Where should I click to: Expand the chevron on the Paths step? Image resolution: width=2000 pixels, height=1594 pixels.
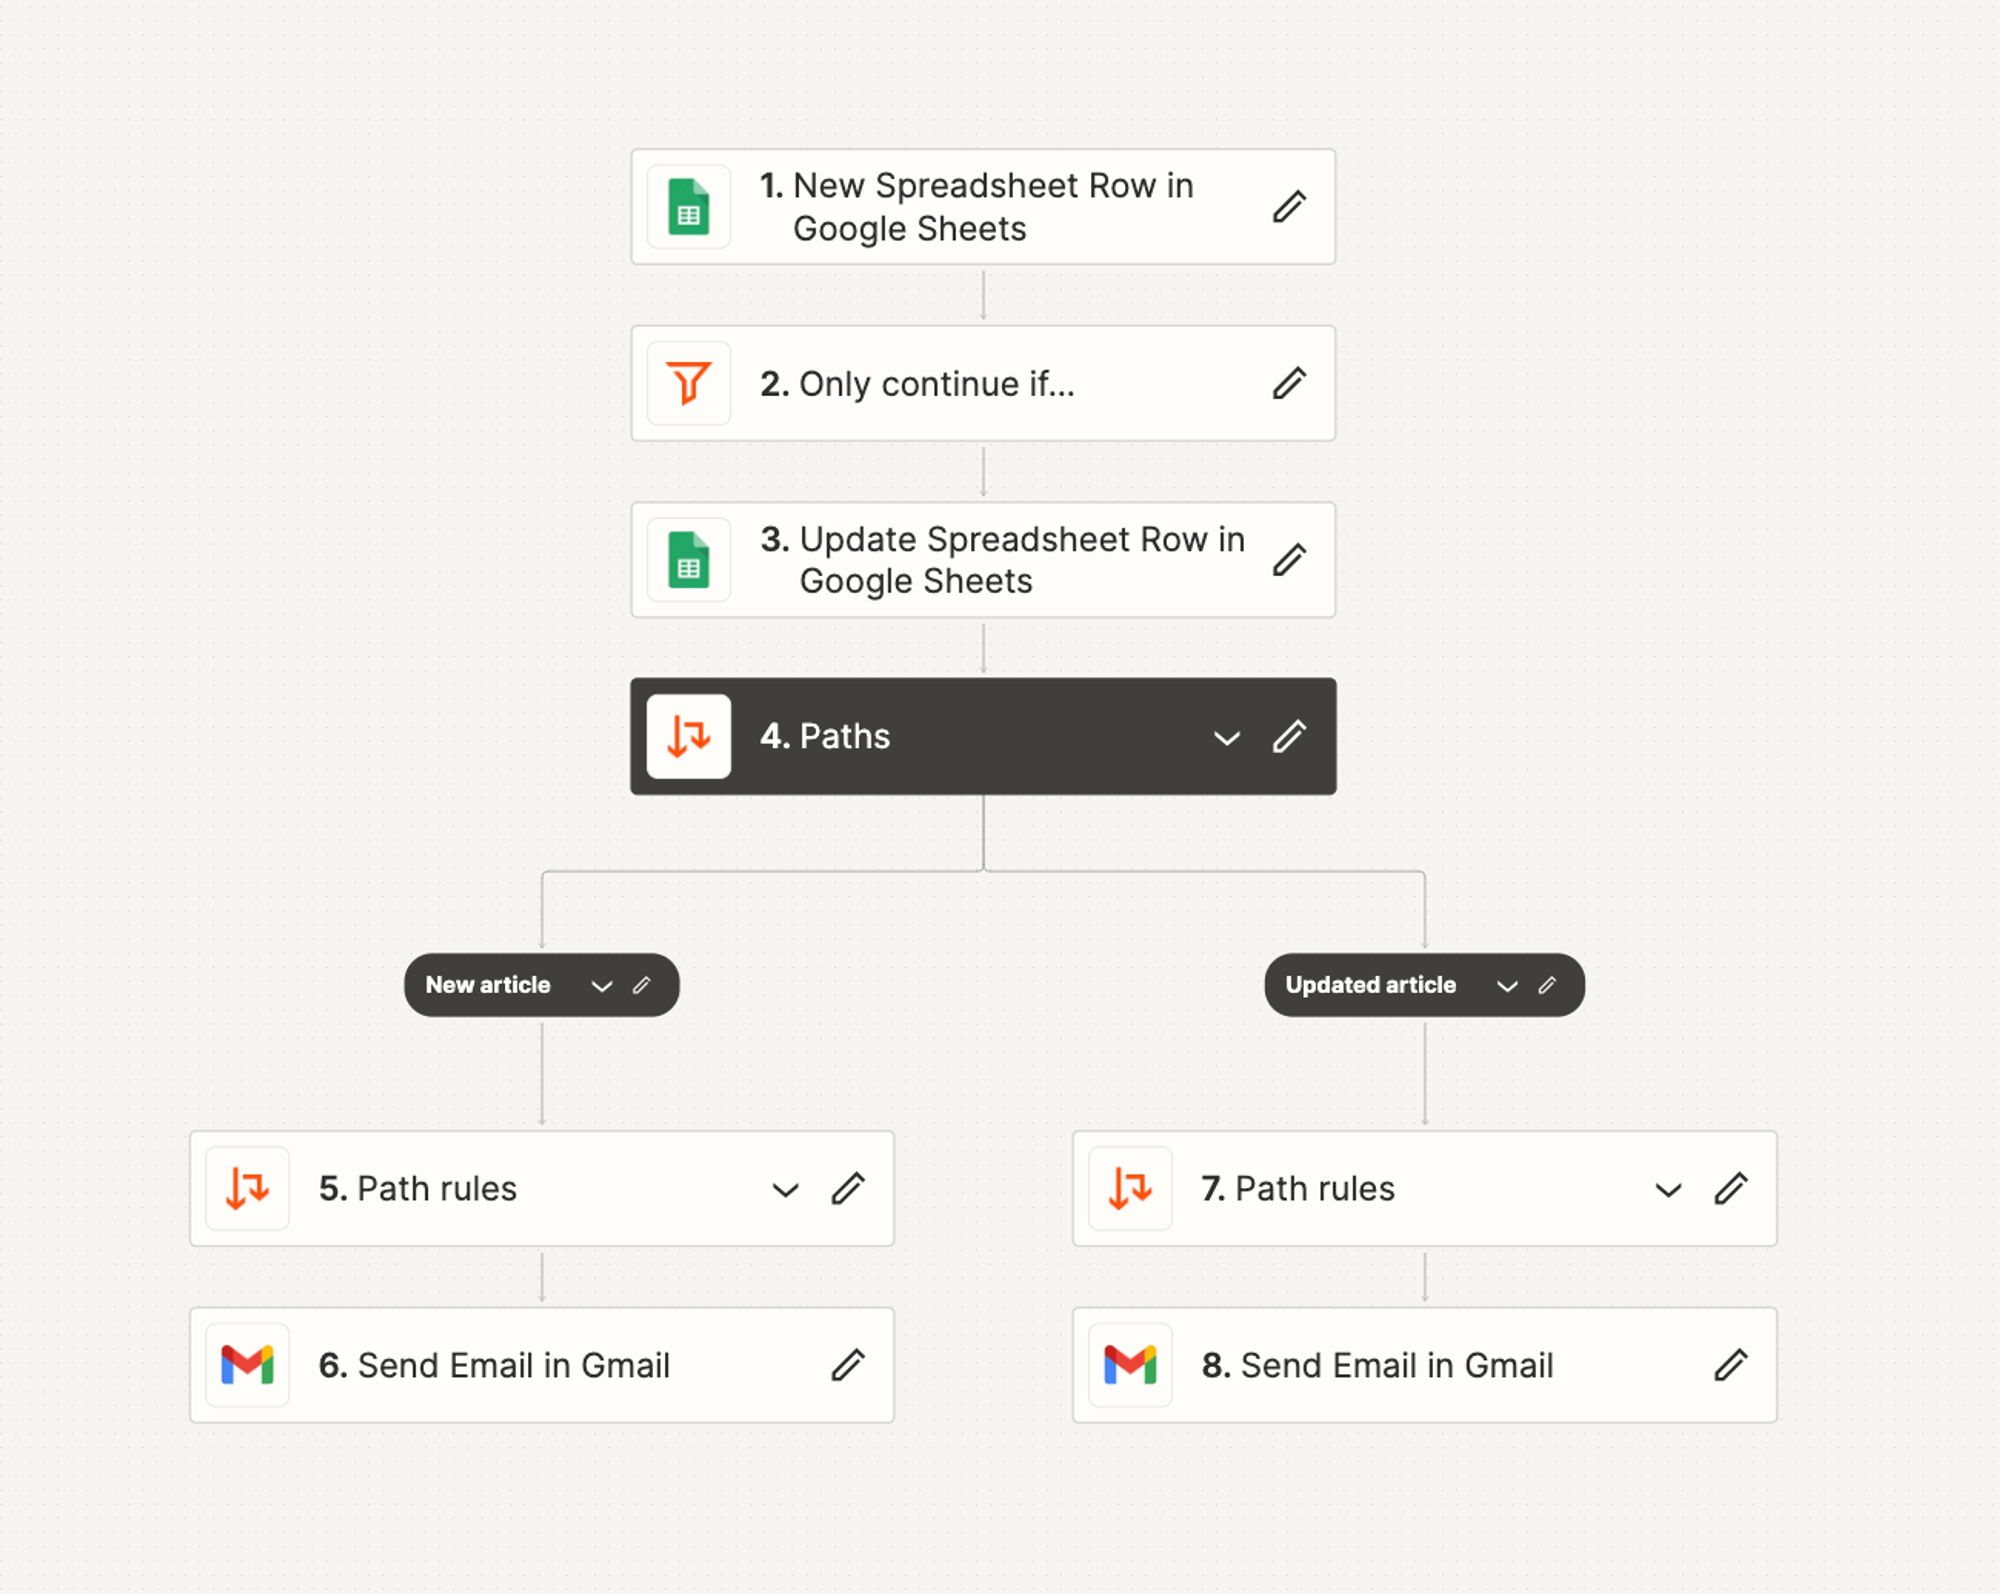click(x=1225, y=739)
